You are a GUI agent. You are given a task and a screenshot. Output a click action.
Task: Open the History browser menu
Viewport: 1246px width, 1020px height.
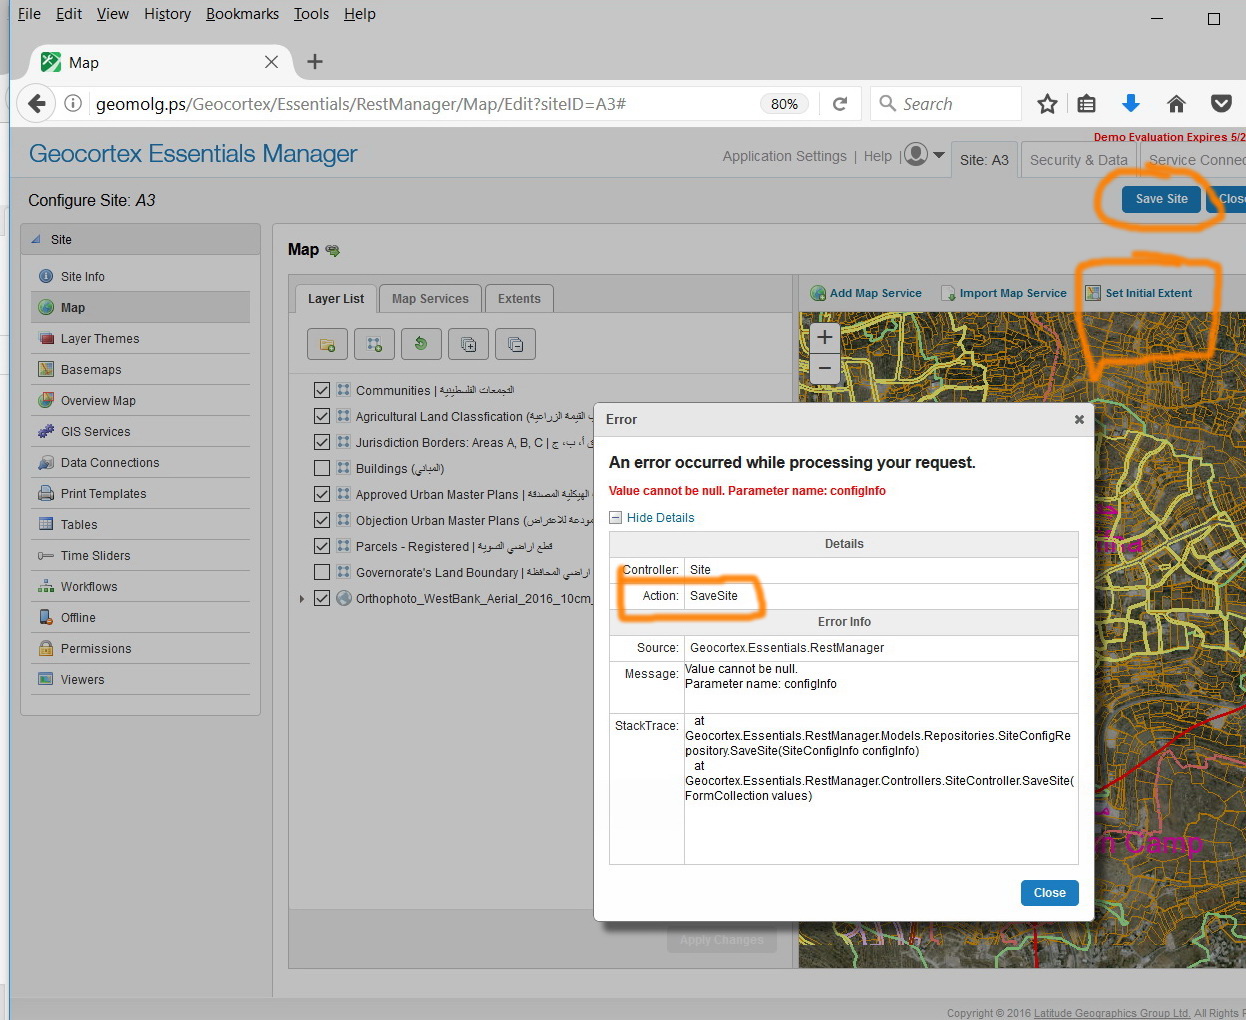pyautogui.click(x=167, y=14)
